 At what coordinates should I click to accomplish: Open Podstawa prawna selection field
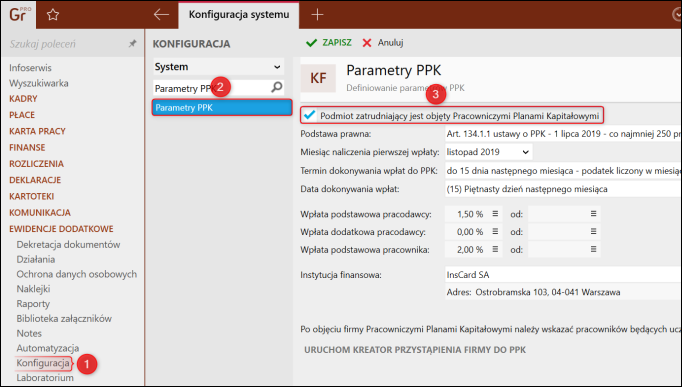563,134
